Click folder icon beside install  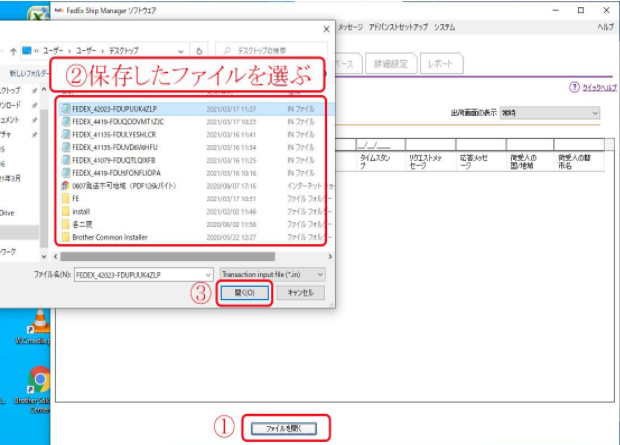click(x=66, y=211)
